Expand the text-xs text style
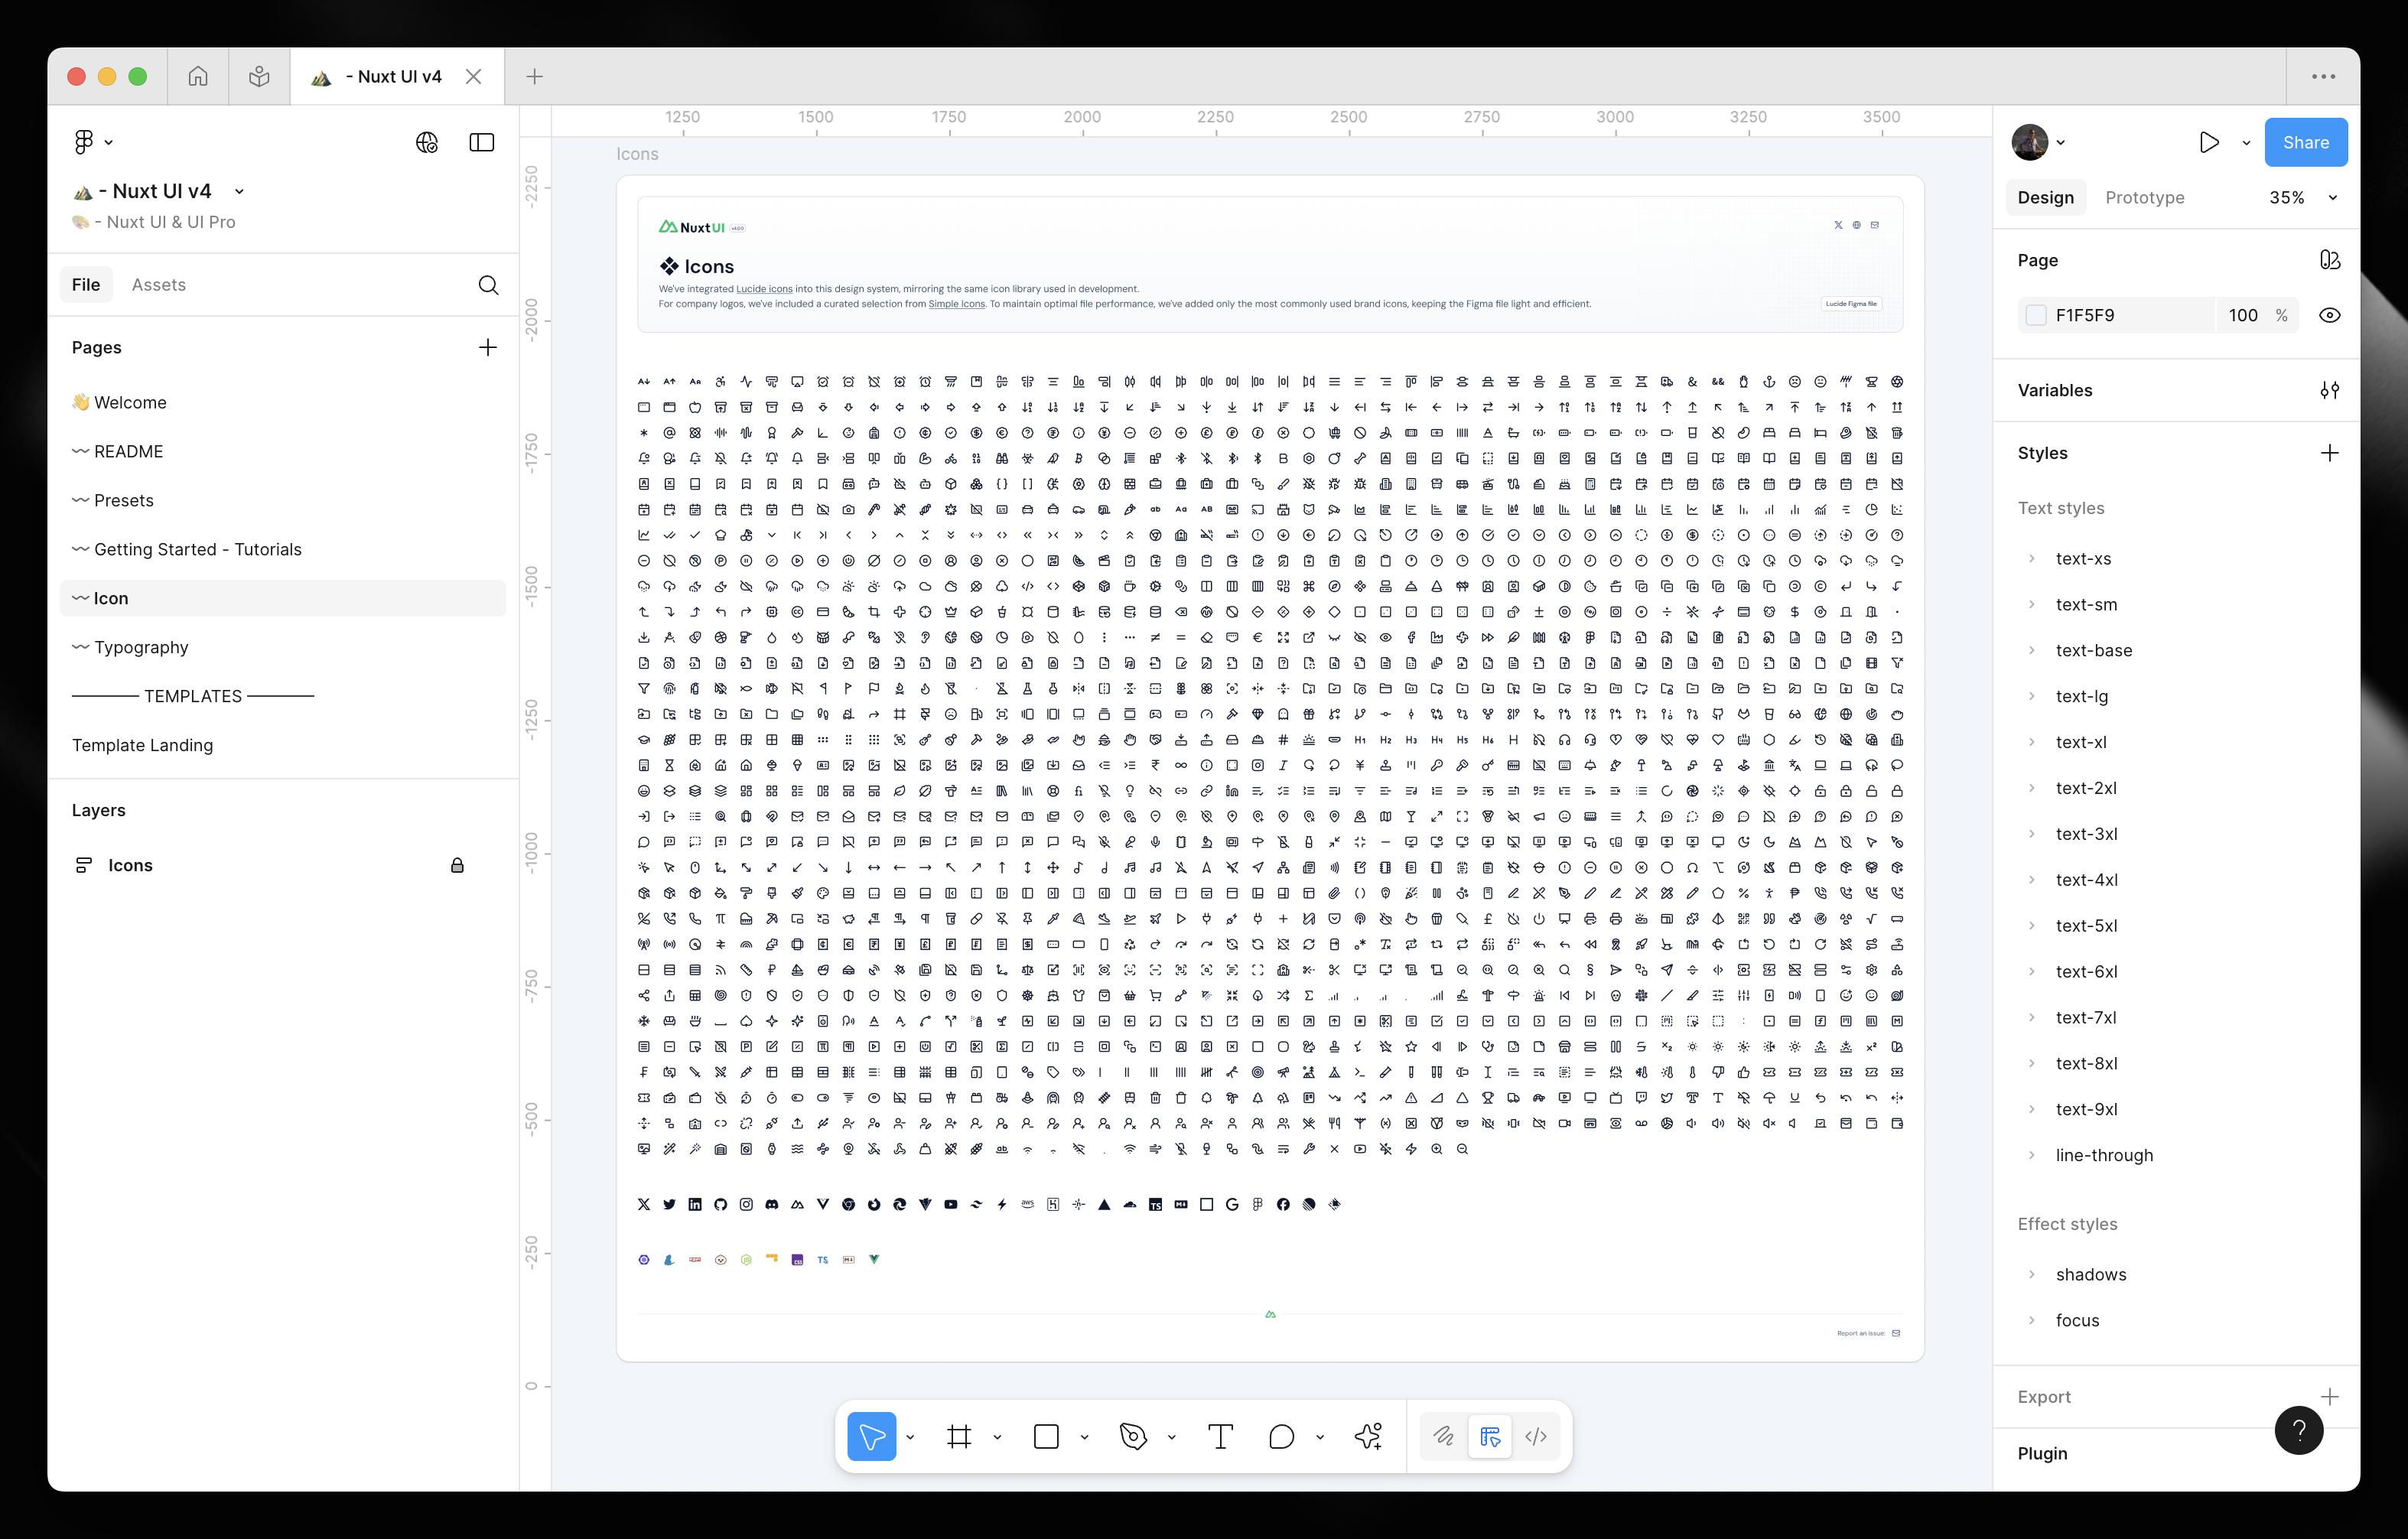The height and width of the screenshot is (1539, 2408). tap(2031, 559)
